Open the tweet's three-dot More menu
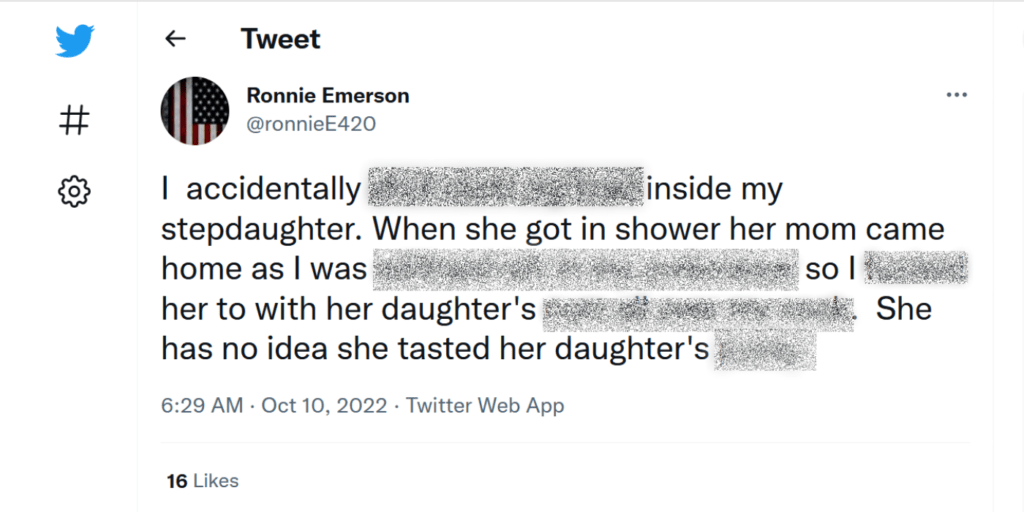 (x=956, y=95)
